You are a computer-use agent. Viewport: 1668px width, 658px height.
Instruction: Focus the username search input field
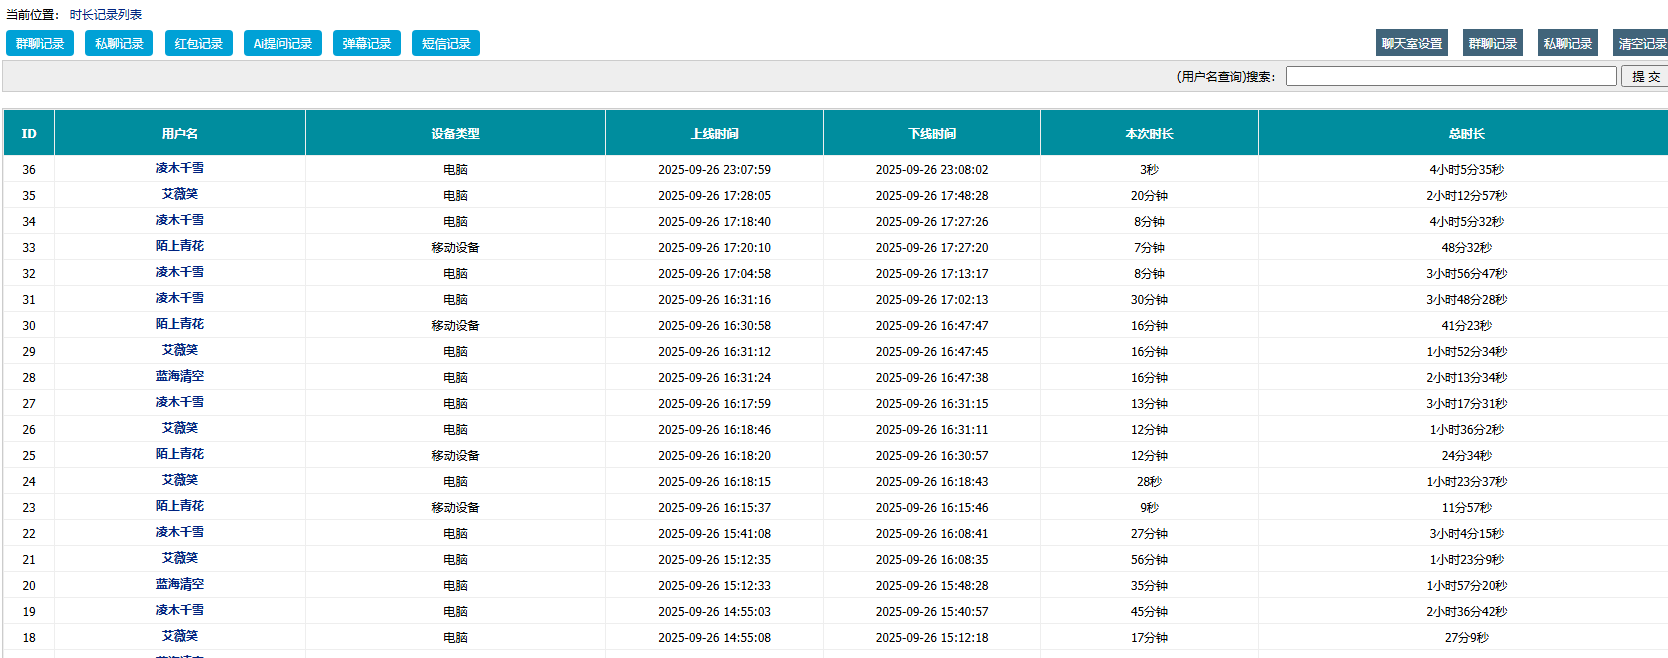[1450, 76]
